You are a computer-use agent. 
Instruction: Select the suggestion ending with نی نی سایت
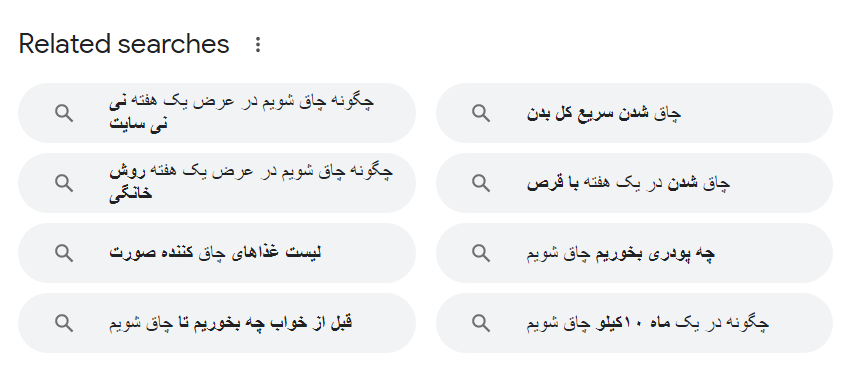(217, 113)
